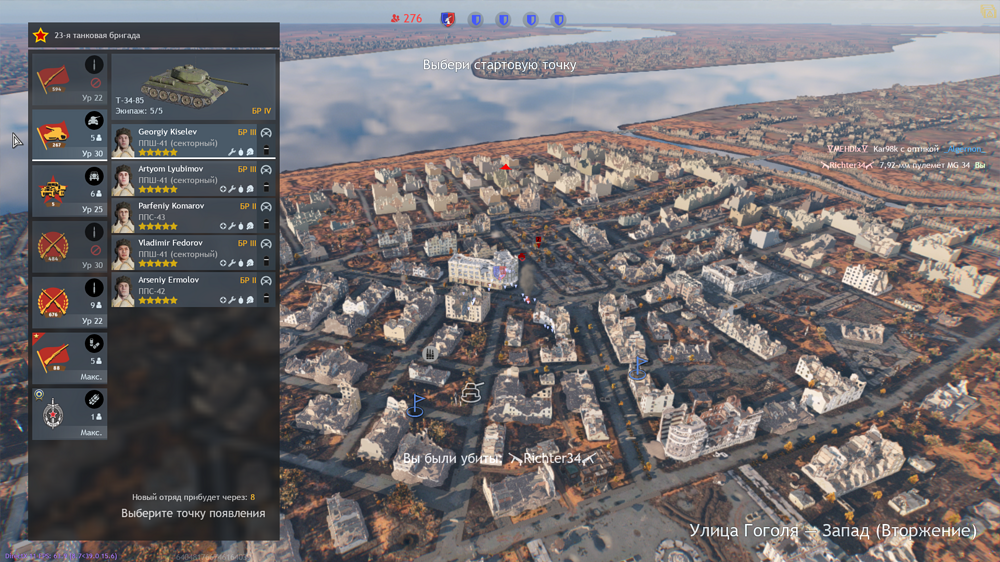This screenshot has height=562, width=1000.
Task: Select the rifle flag squad numbered 88
Action: 70,358
